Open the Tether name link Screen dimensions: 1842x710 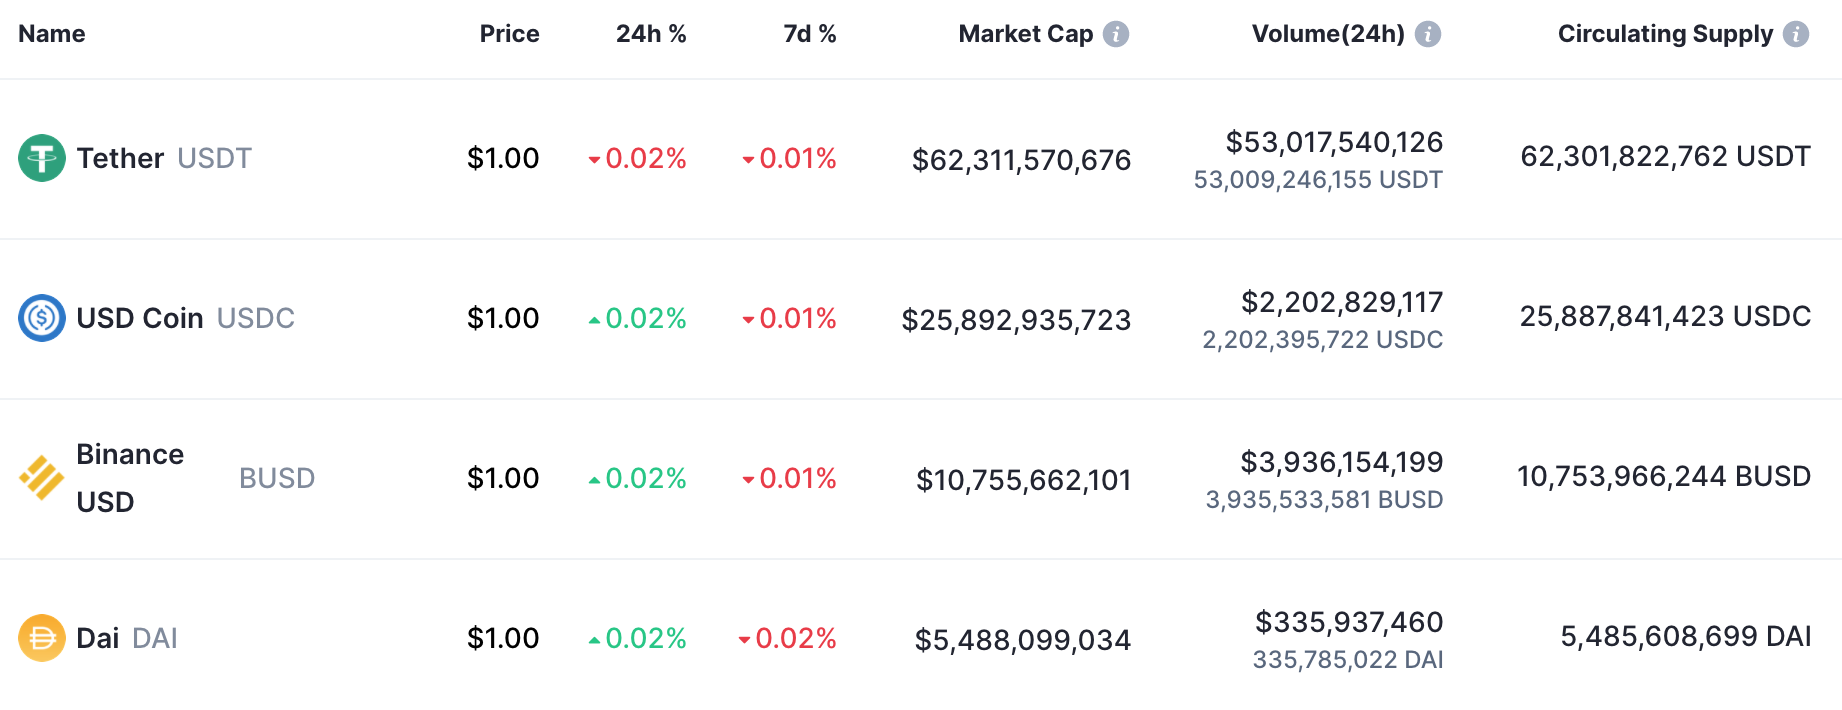click(x=120, y=158)
